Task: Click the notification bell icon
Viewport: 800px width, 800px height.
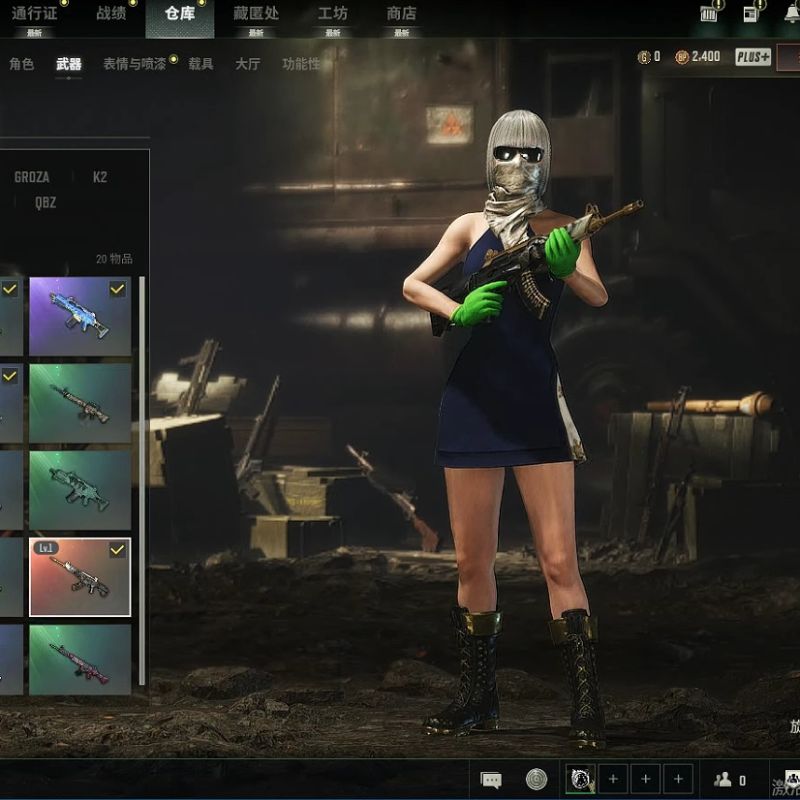Action: pyautogui.click(x=790, y=12)
